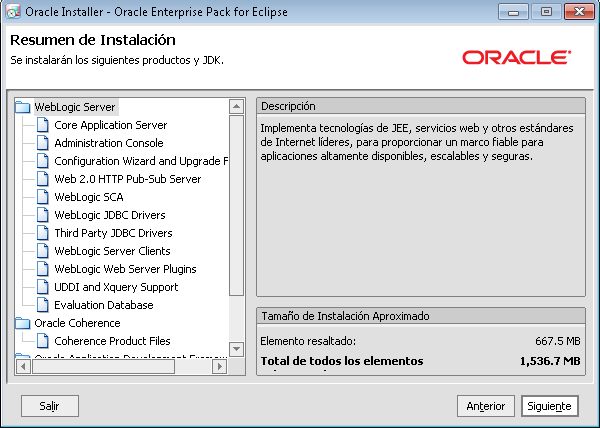Click the Resumen de Instalación heading
This screenshot has height=428, width=600.
(x=93, y=40)
